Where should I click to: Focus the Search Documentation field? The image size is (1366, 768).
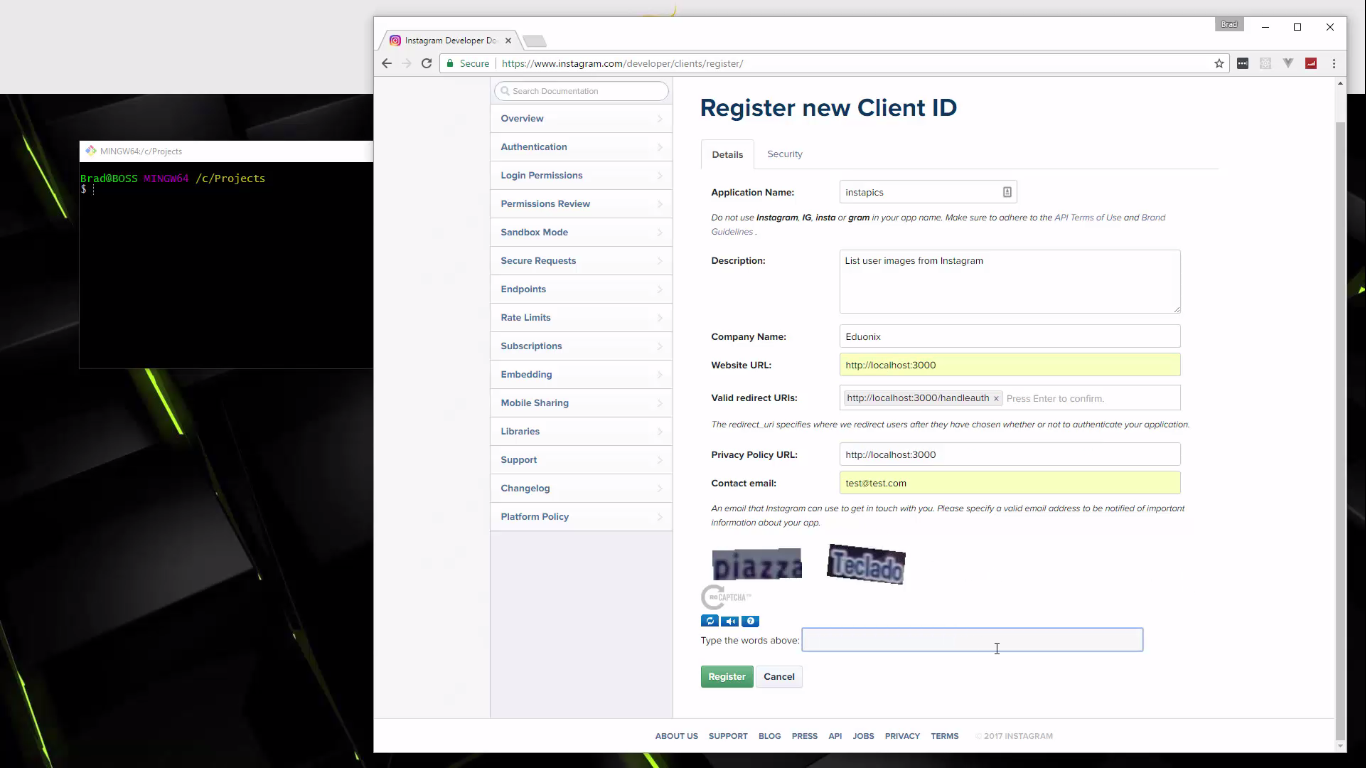[581, 91]
